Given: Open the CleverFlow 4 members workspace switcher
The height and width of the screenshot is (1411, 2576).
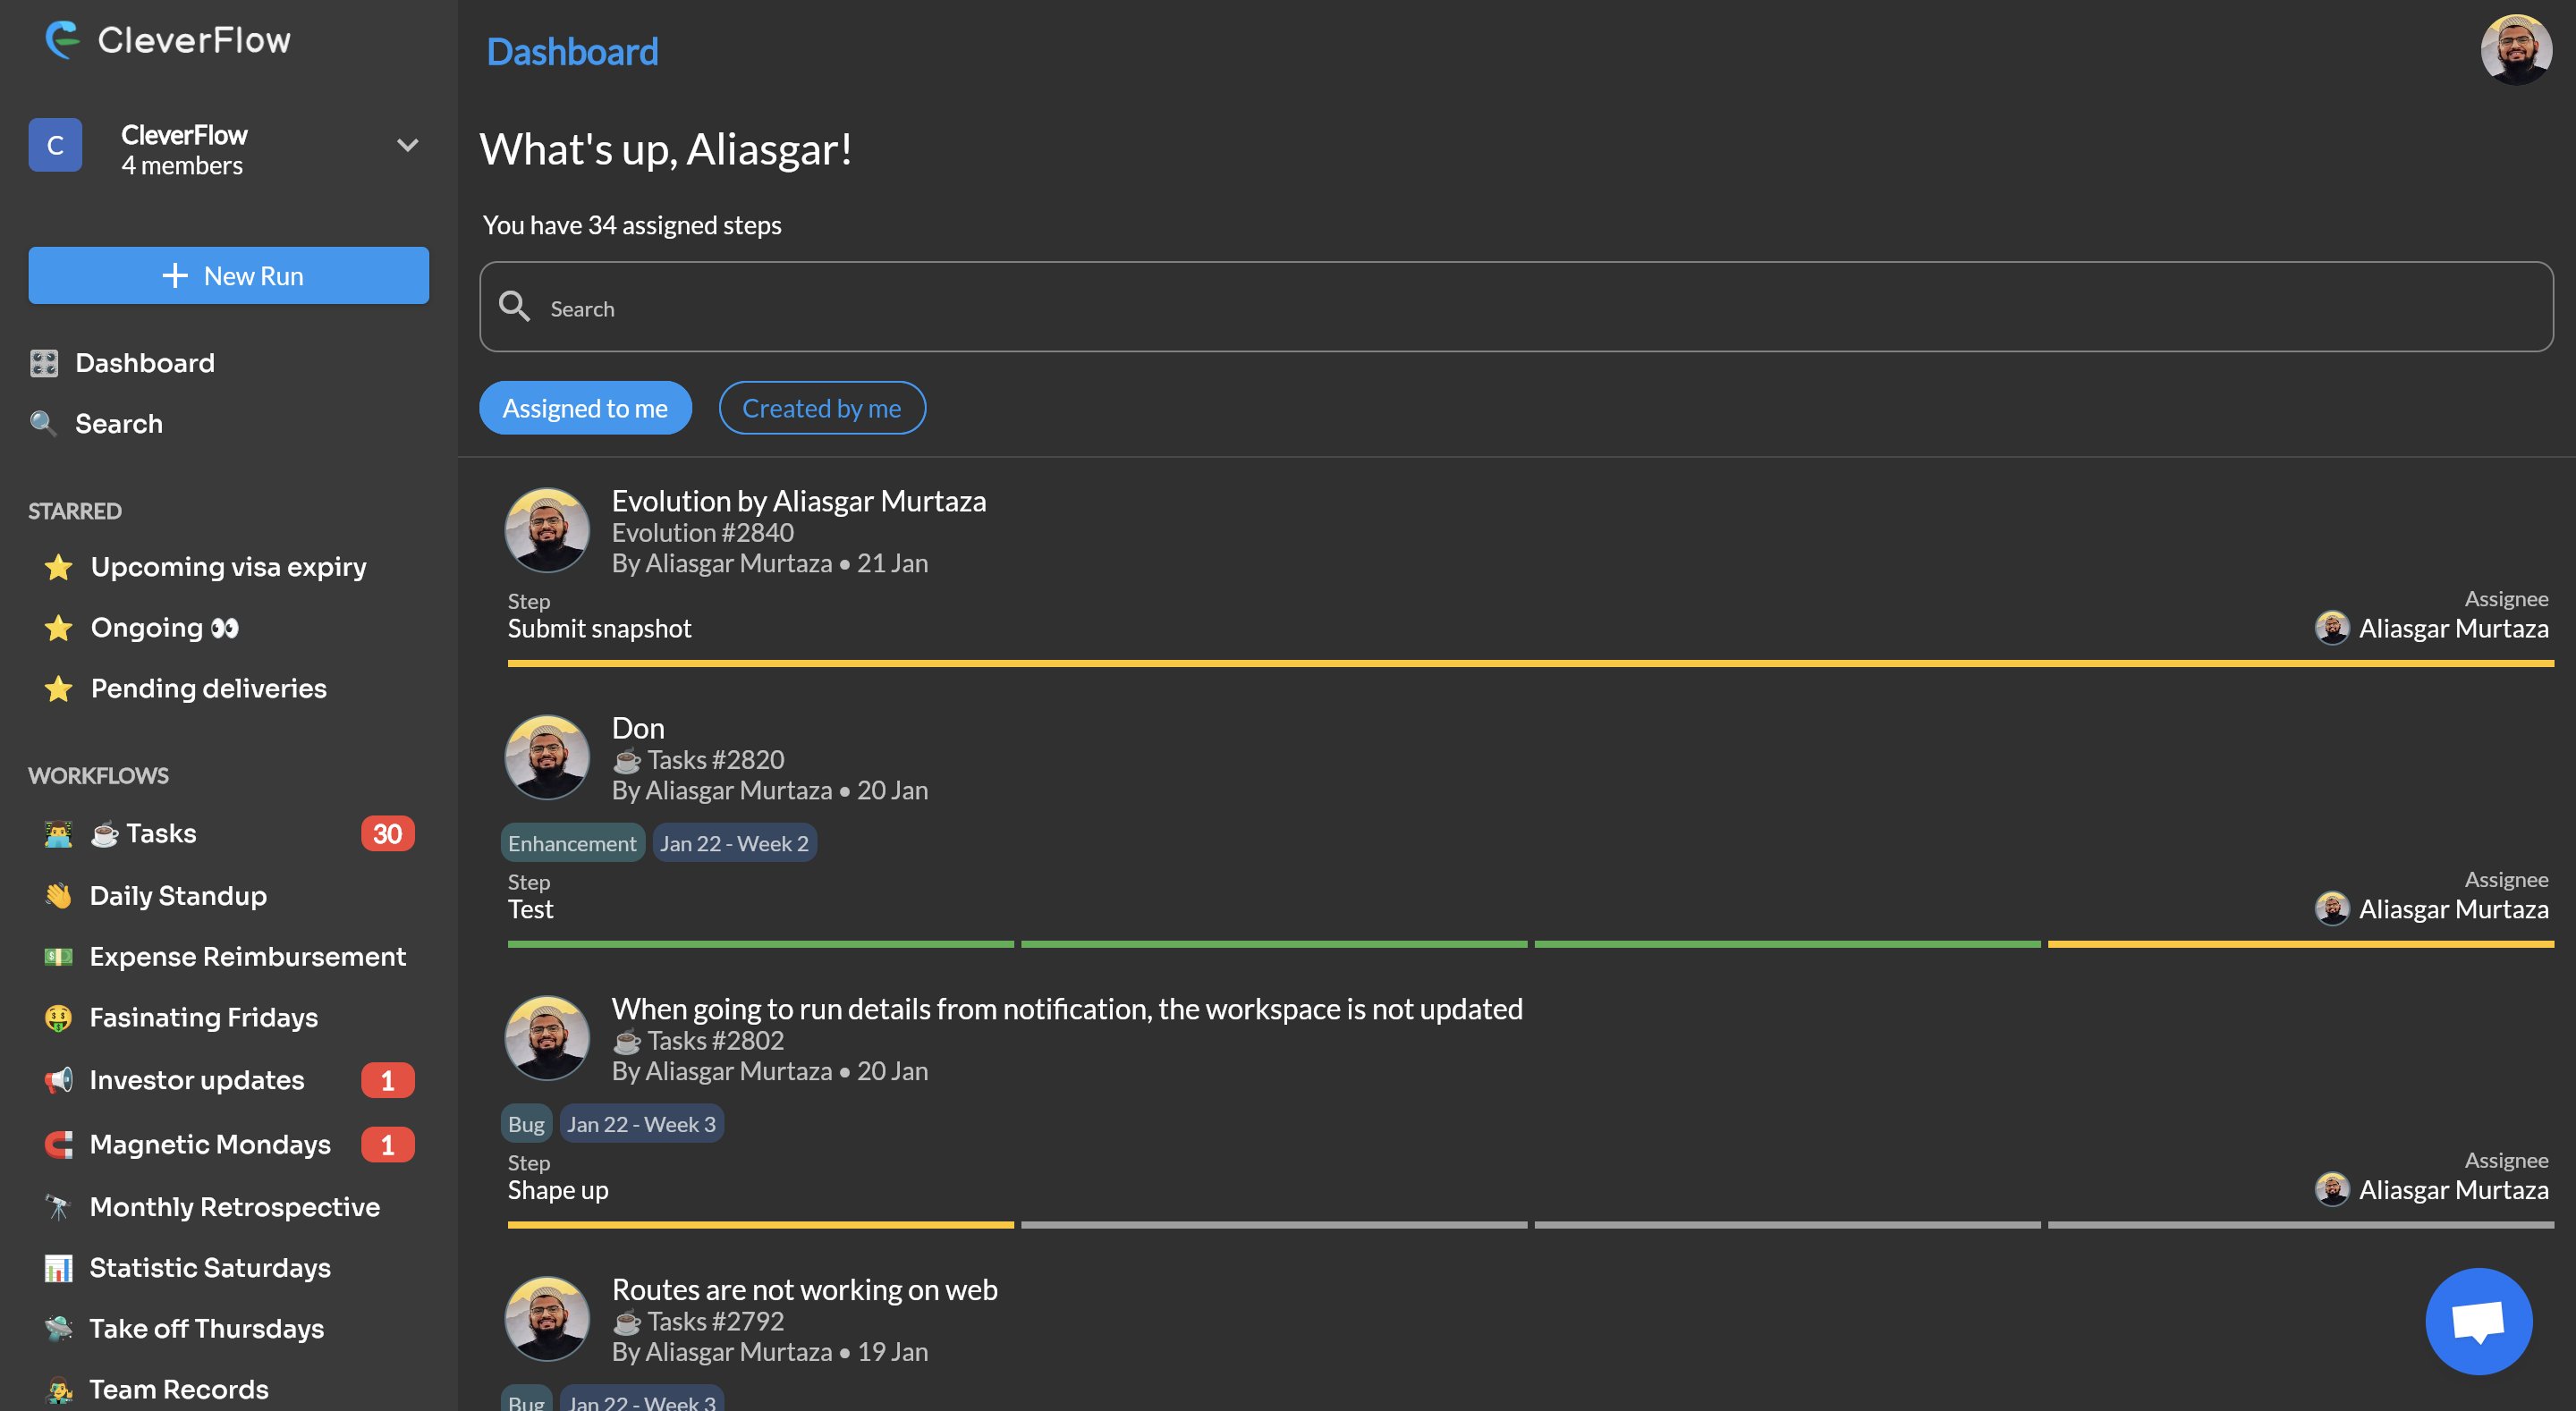Looking at the screenshot, I should click(184, 149).
